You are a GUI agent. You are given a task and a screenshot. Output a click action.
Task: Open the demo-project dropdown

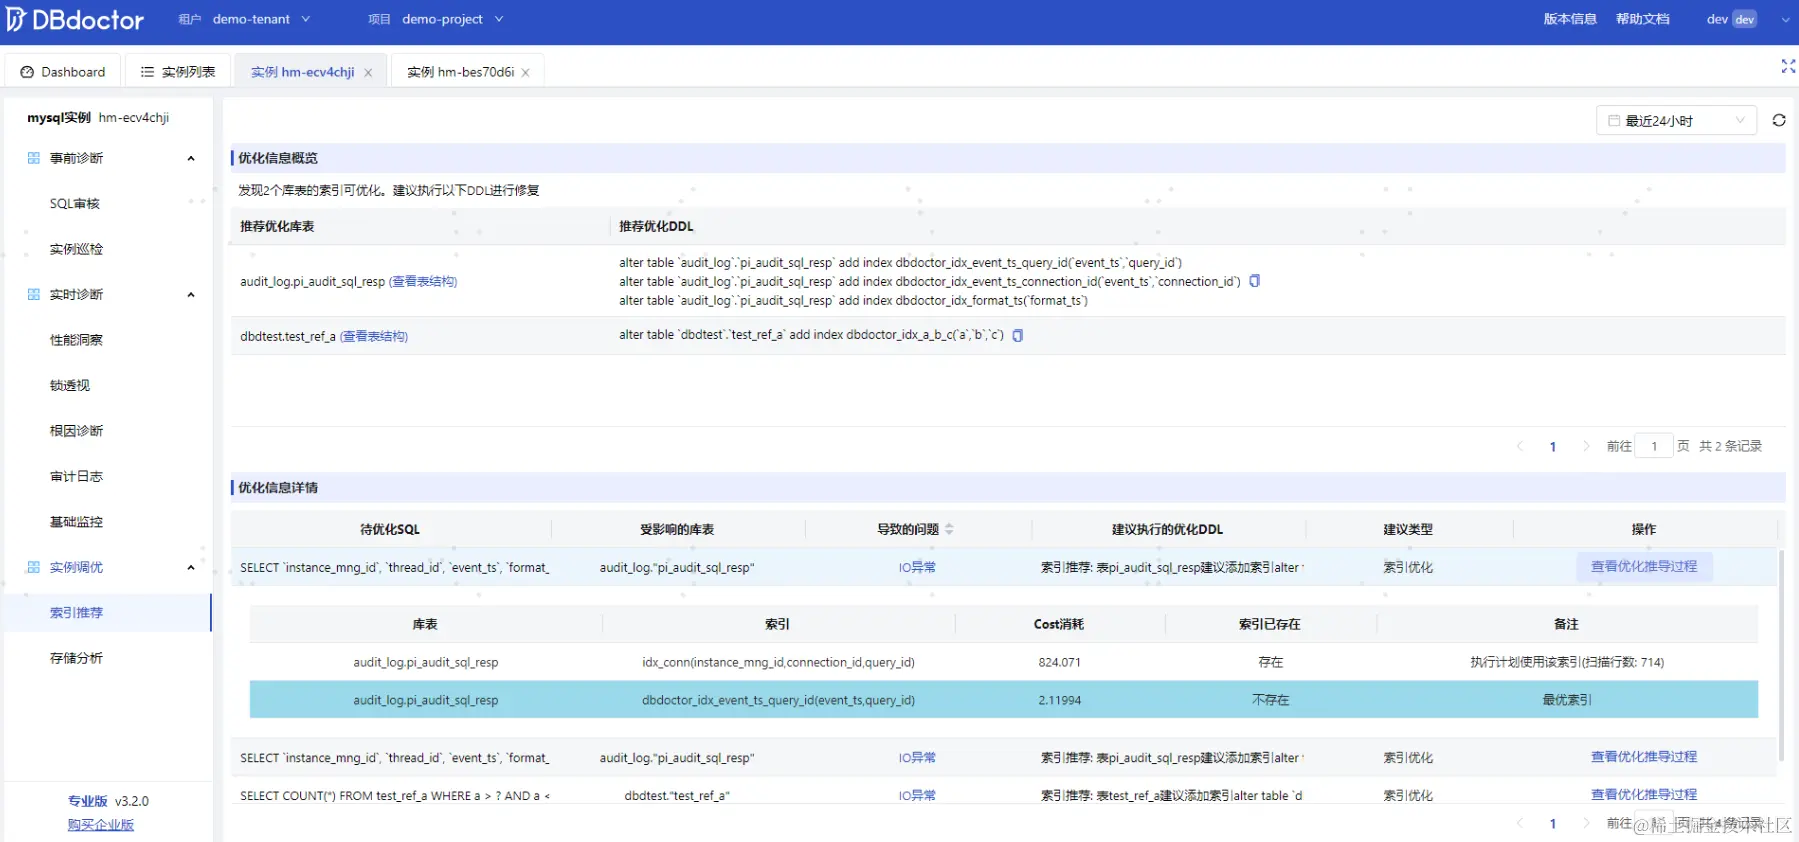point(453,19)
